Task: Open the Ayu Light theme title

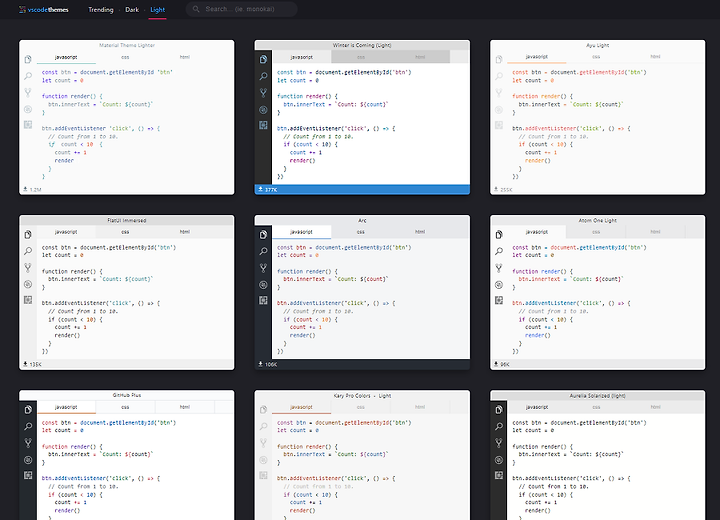Action: click(597, 45)
